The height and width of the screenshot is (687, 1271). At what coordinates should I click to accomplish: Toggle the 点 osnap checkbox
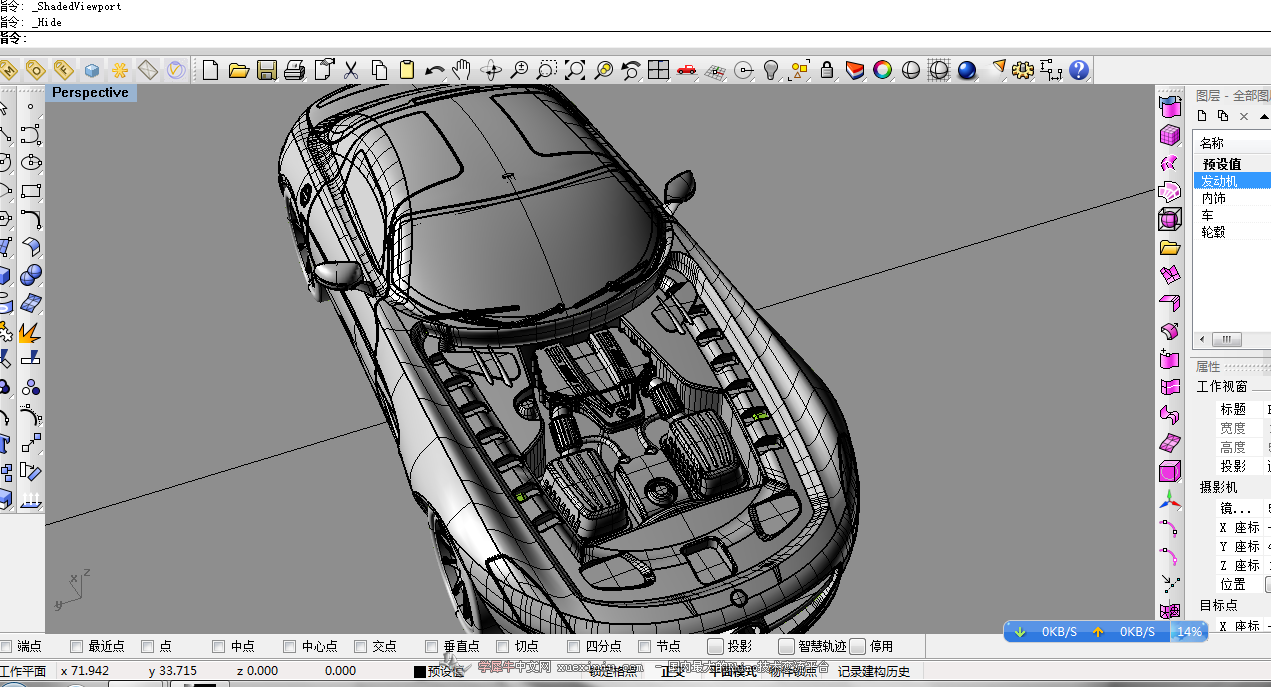coord(148,646)
